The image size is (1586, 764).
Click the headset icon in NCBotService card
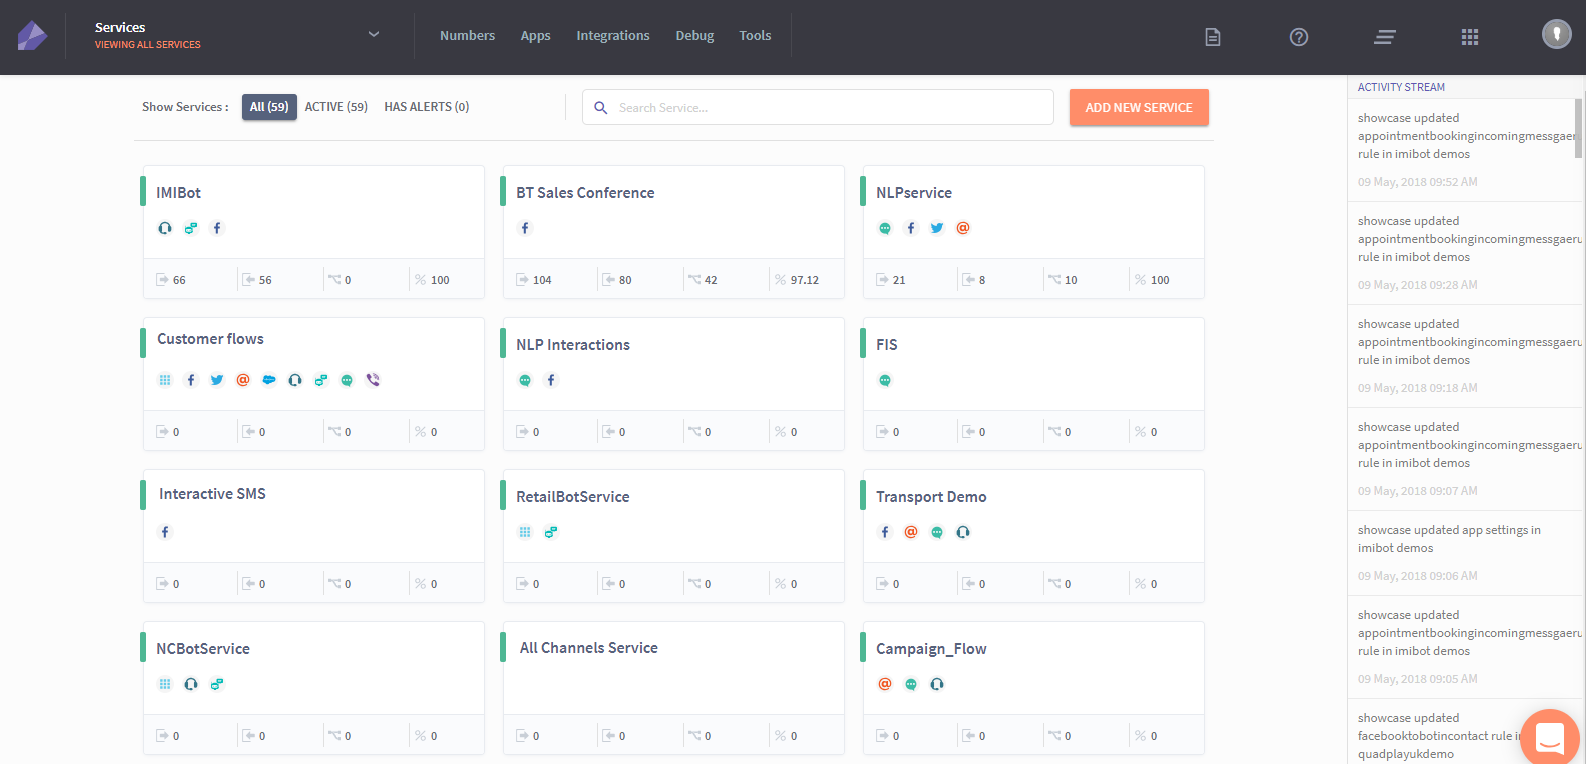191,684
